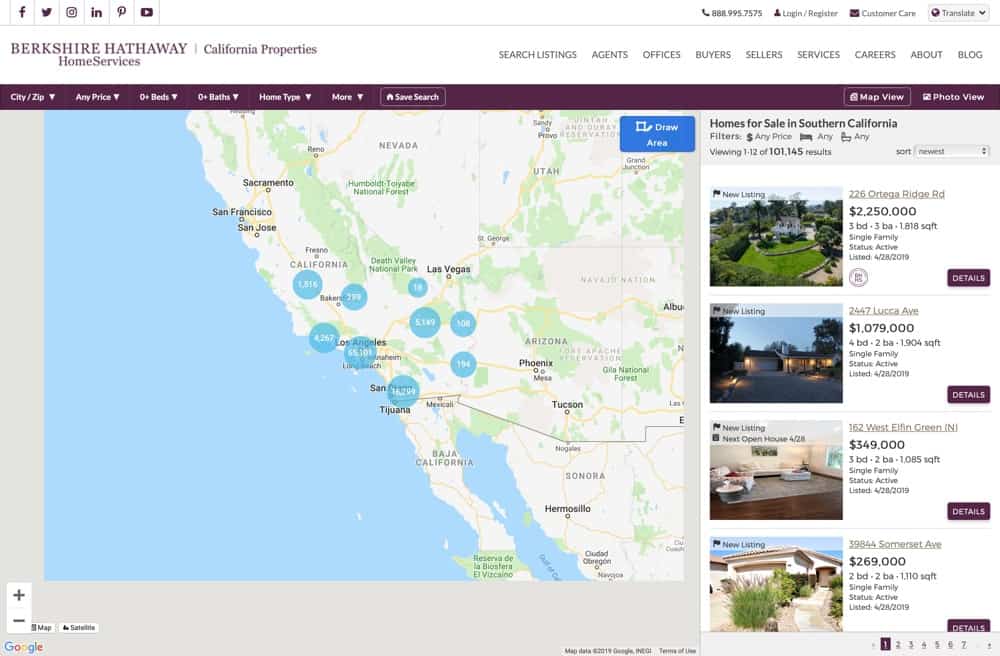Open the AGENTS menu
The height and width of the screenshot is (656, 1000).
609,55
